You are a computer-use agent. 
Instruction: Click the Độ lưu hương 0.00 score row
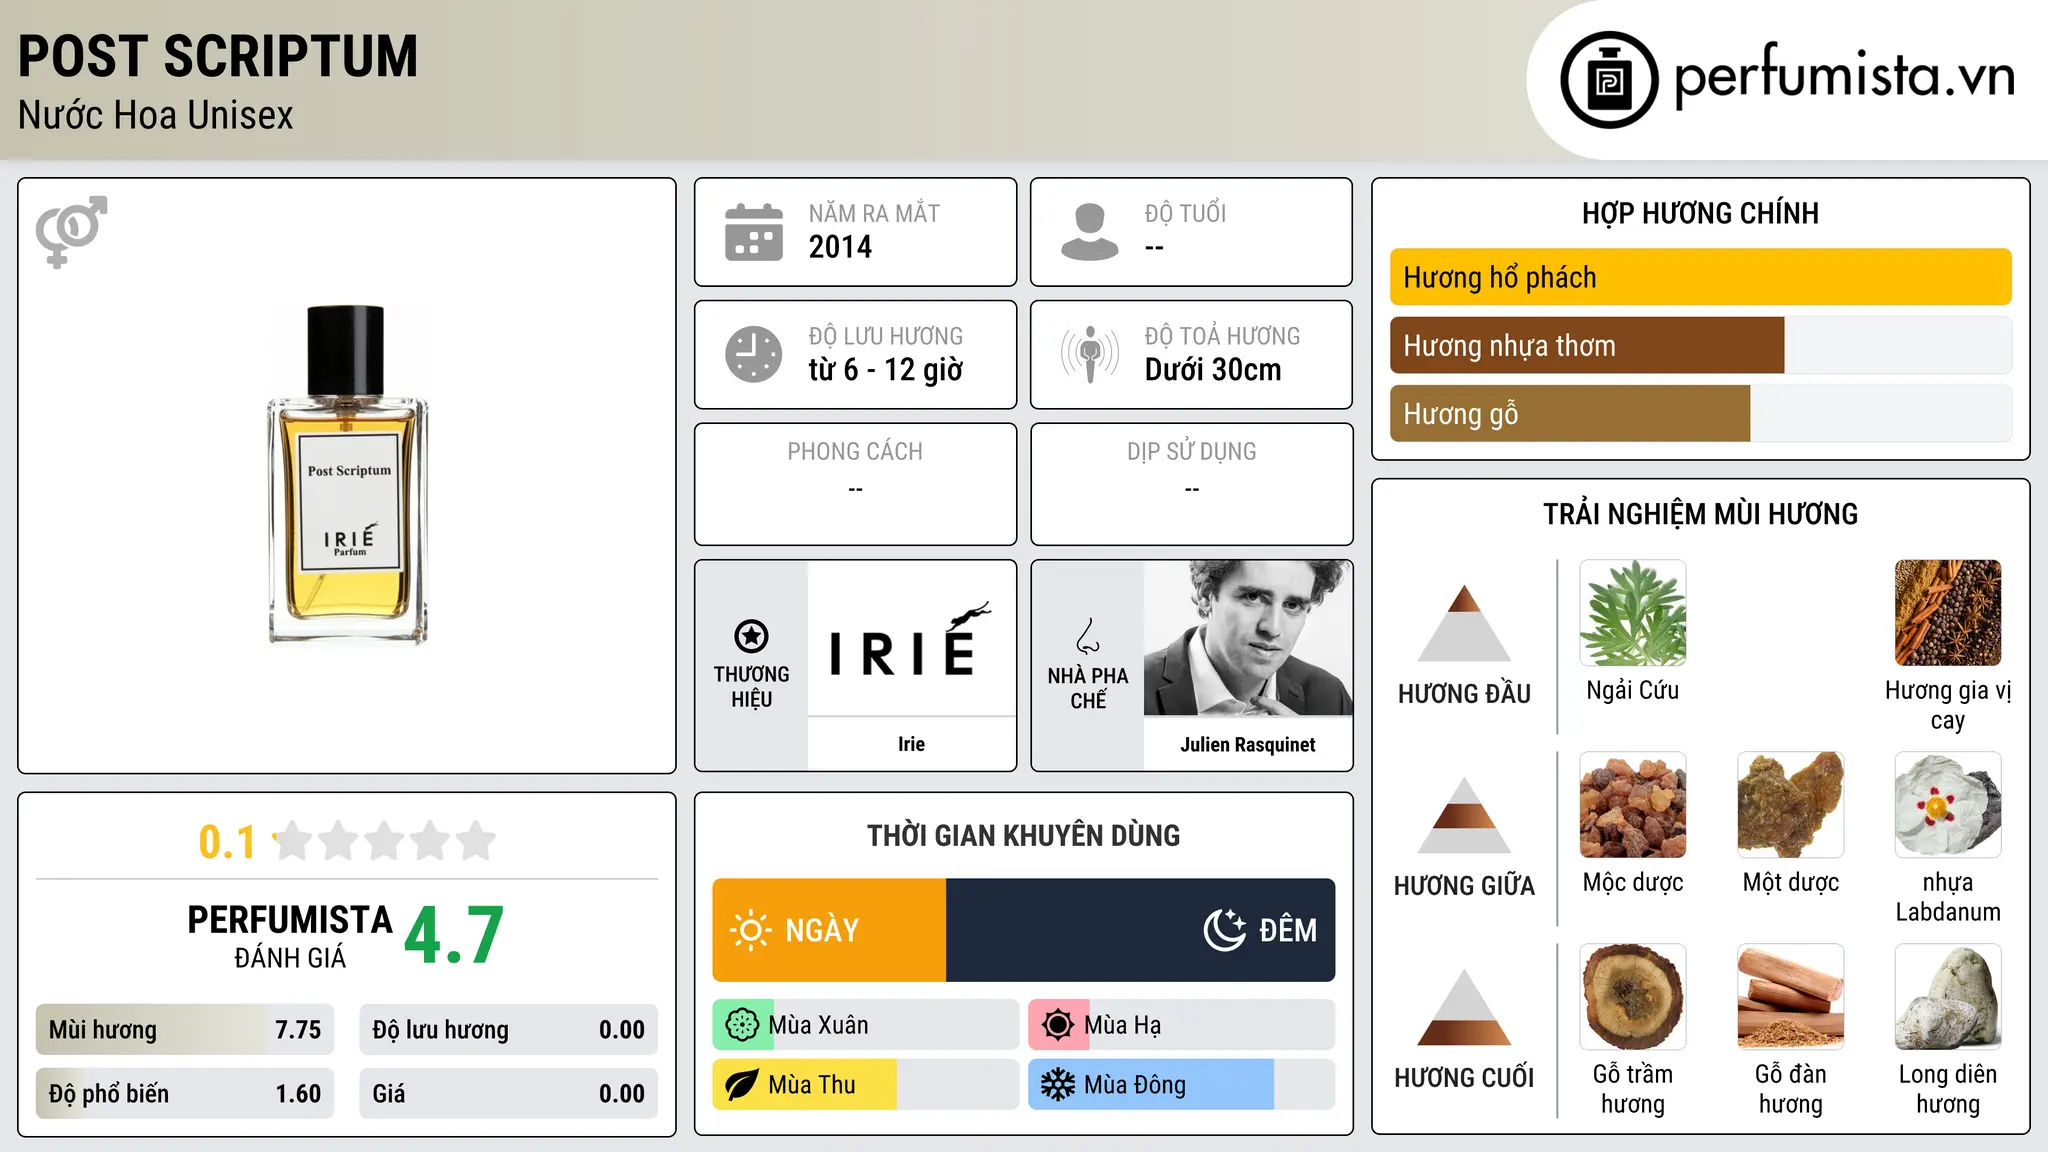click(508, 1030)
